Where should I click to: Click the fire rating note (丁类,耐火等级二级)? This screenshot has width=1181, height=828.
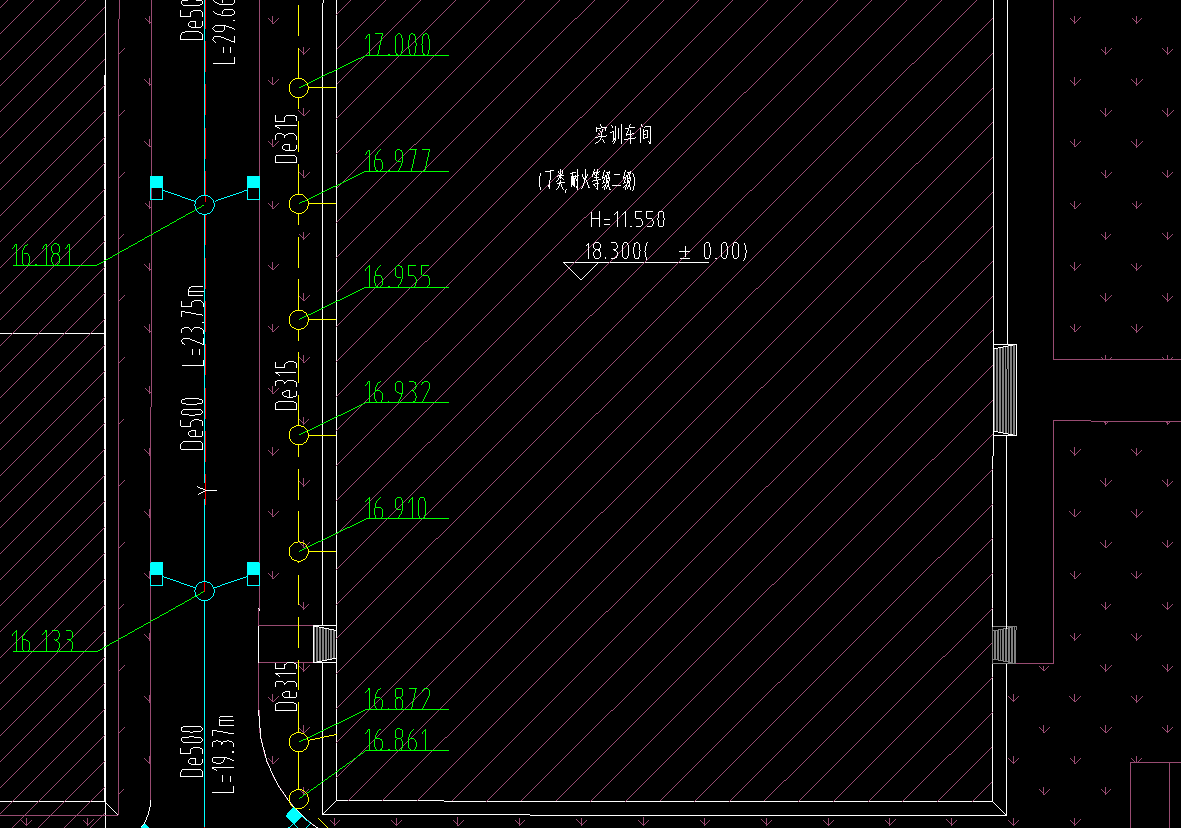587,180
